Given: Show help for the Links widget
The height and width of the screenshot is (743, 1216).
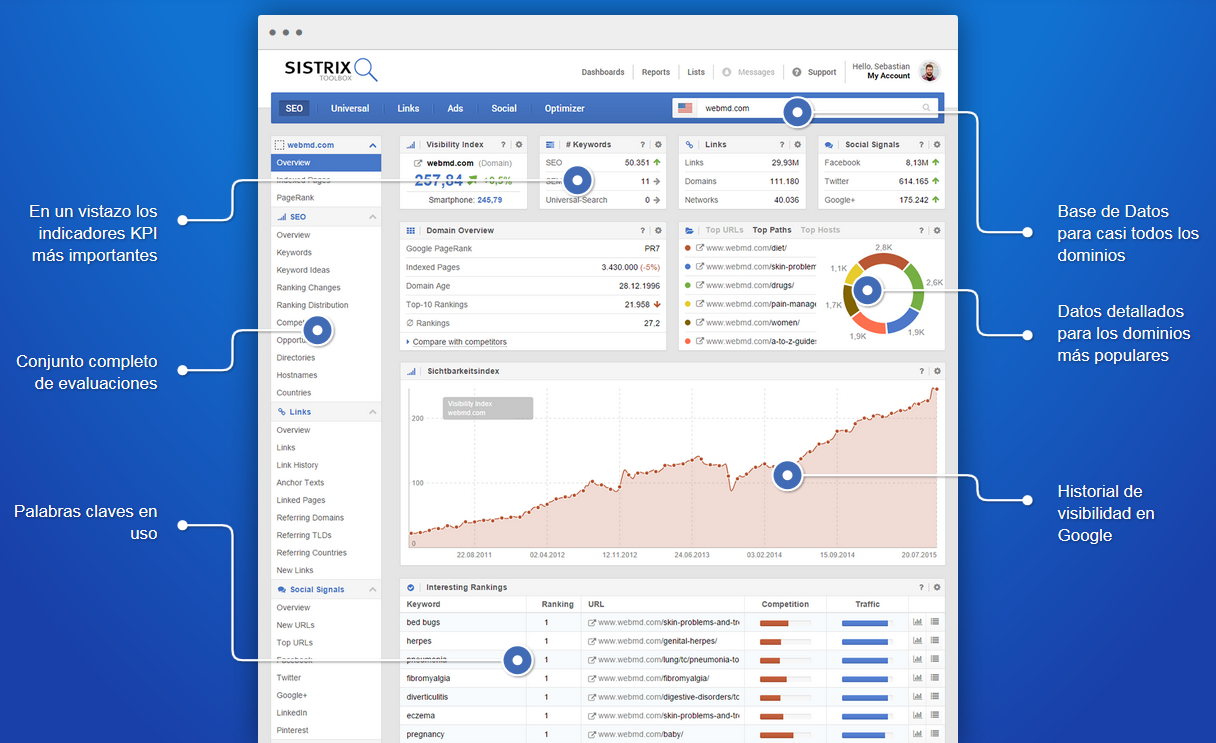Looking at the screenshot, I should 782,145.
